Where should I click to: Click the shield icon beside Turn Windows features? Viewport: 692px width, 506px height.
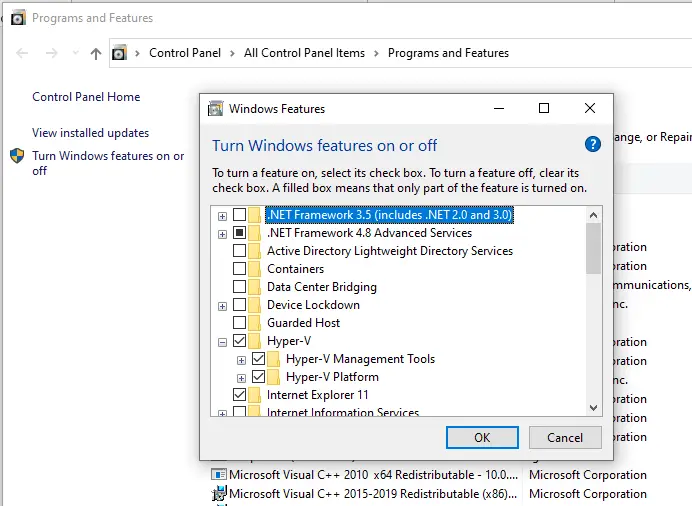(x=17, y=156)
